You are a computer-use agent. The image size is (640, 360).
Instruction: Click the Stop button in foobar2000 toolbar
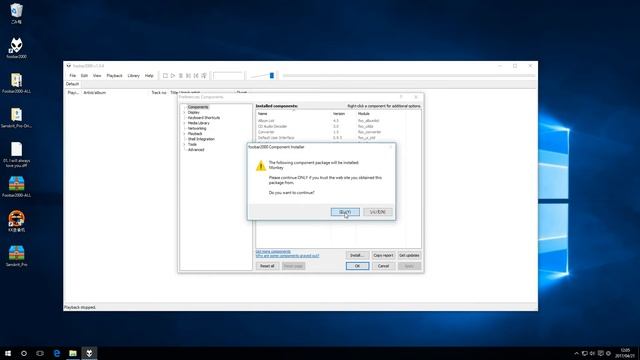click(x=165, y=76)
